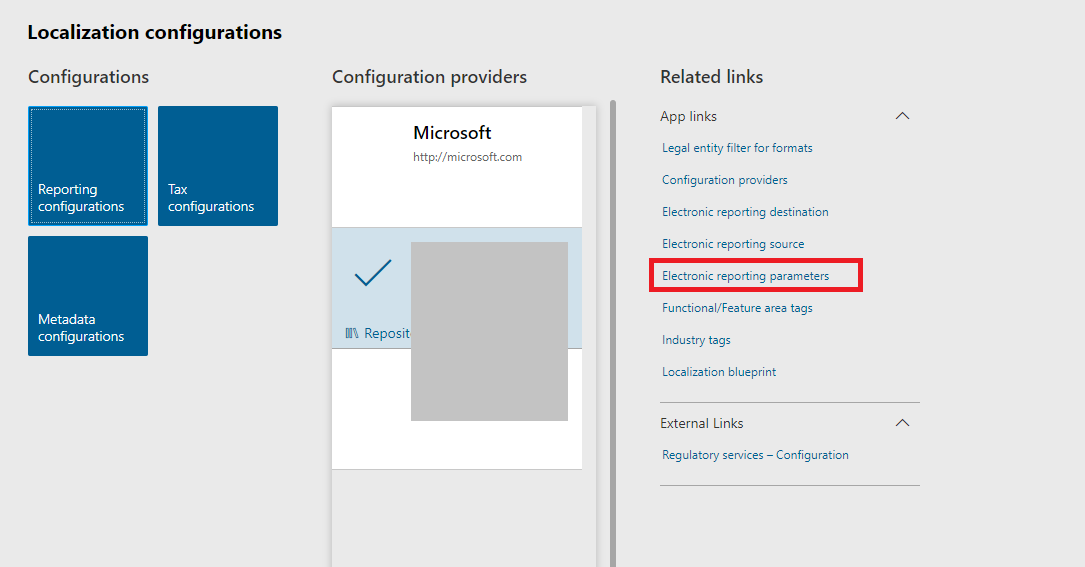This screenshot has height=567, width=1085.
Task: Select the Microsoft configuration provider card
Action: 457,166
